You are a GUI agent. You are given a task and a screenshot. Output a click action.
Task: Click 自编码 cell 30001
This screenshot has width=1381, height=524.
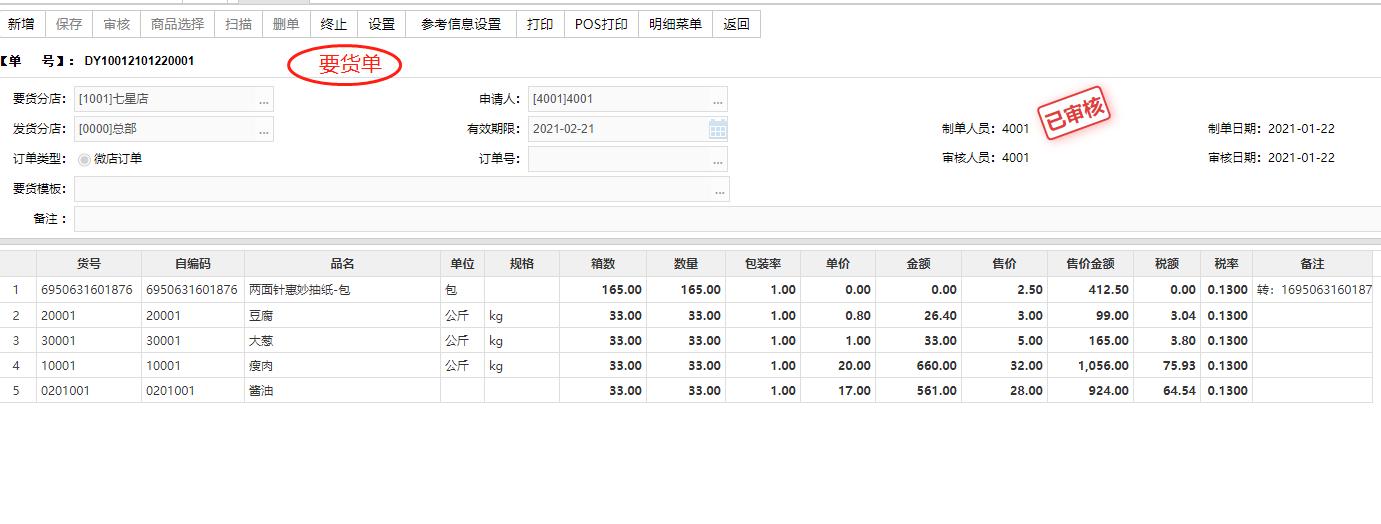(x=193, y=340)
